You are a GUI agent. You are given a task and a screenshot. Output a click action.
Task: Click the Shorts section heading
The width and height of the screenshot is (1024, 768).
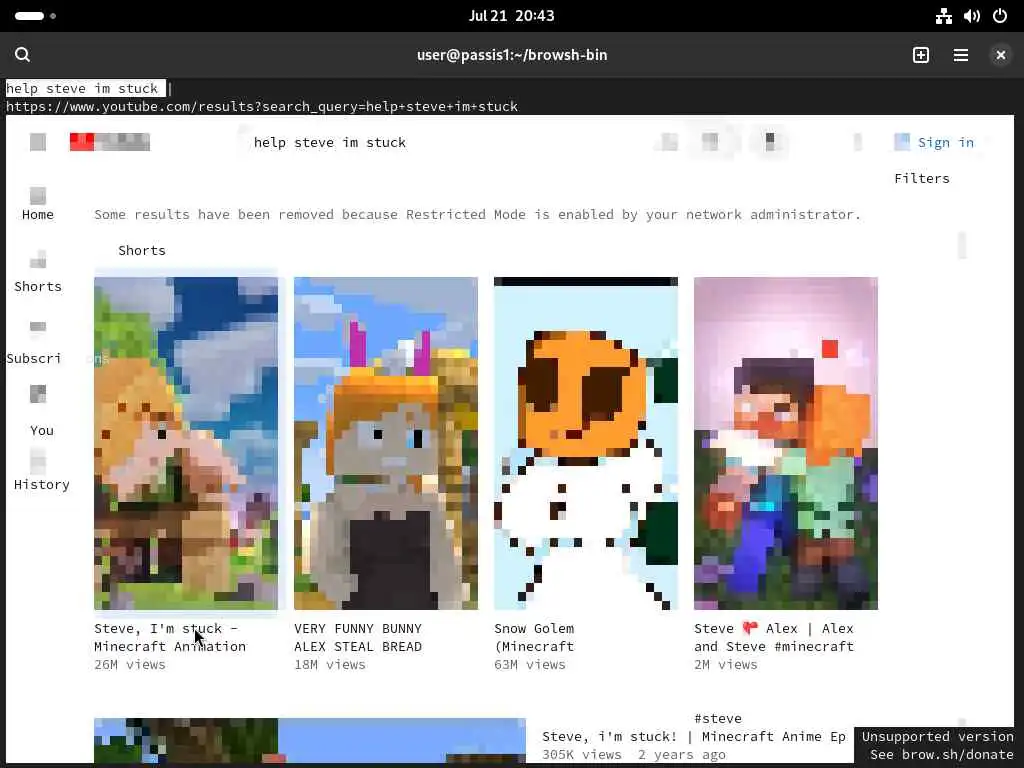[x=142, y=250]
